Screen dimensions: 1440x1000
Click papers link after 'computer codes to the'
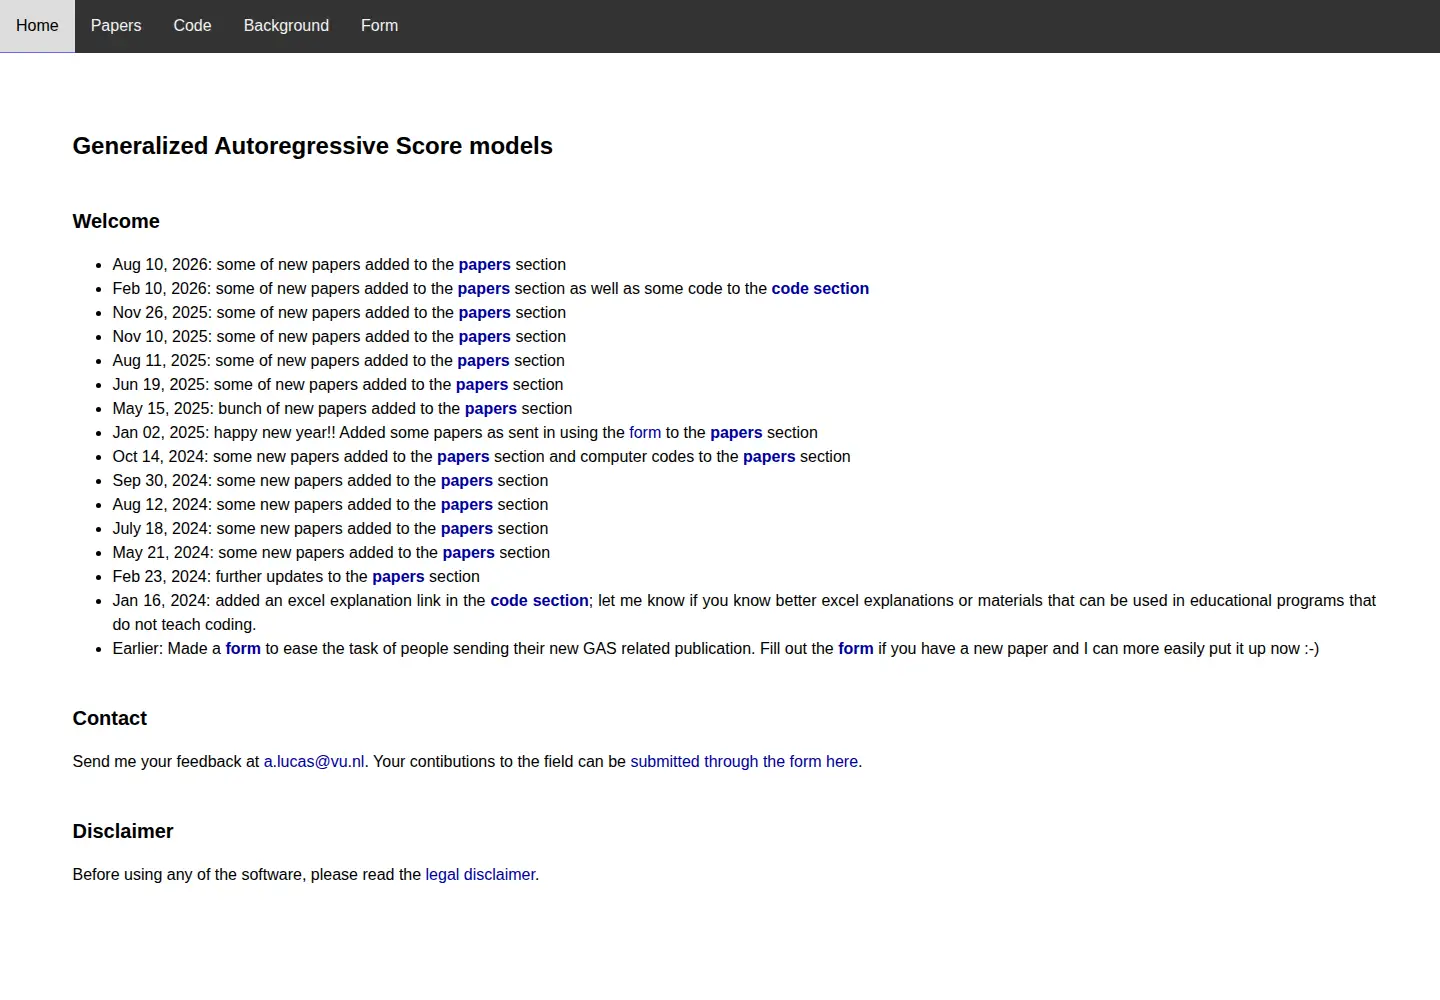[769, 457]
